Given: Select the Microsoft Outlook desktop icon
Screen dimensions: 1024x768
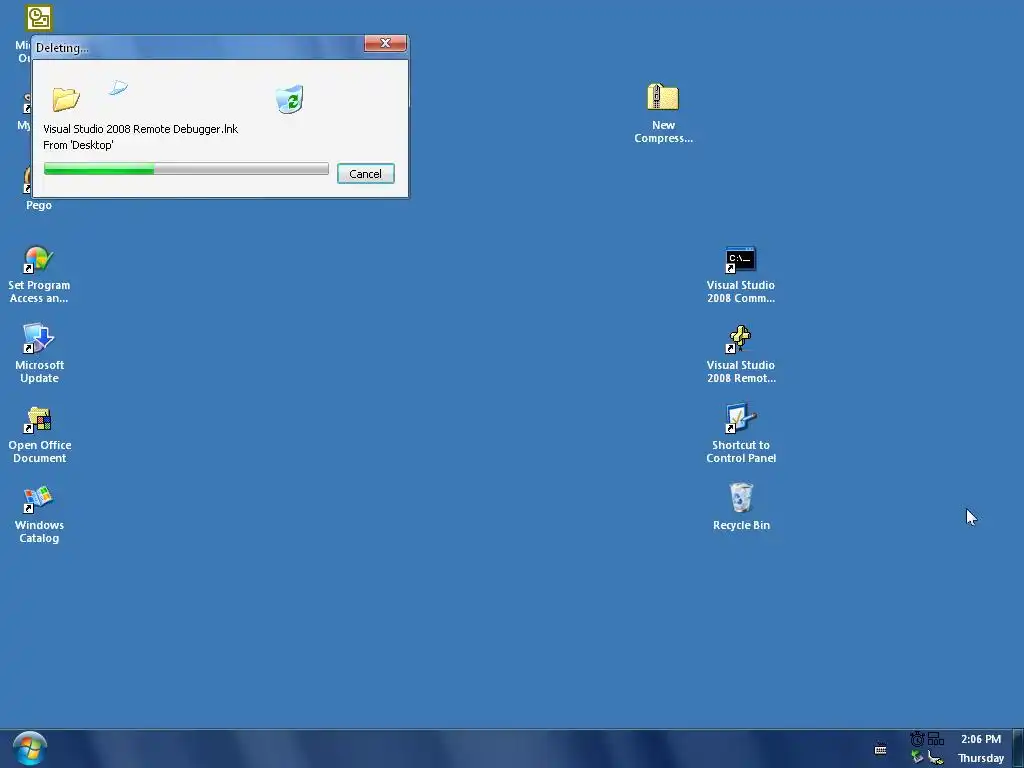Looking at the screenshot, I should 39,18.
